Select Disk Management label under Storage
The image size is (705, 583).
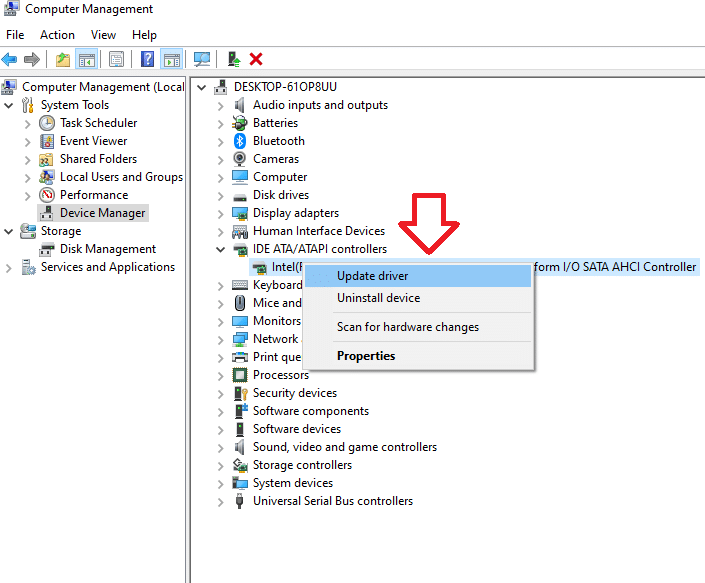click(108, 249)
